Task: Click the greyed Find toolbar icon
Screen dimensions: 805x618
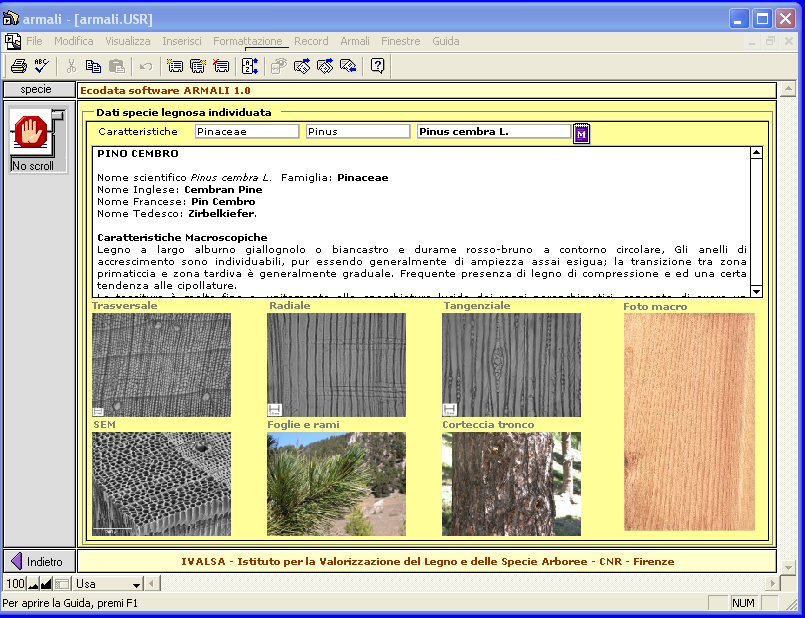Action: coord(279,66)
